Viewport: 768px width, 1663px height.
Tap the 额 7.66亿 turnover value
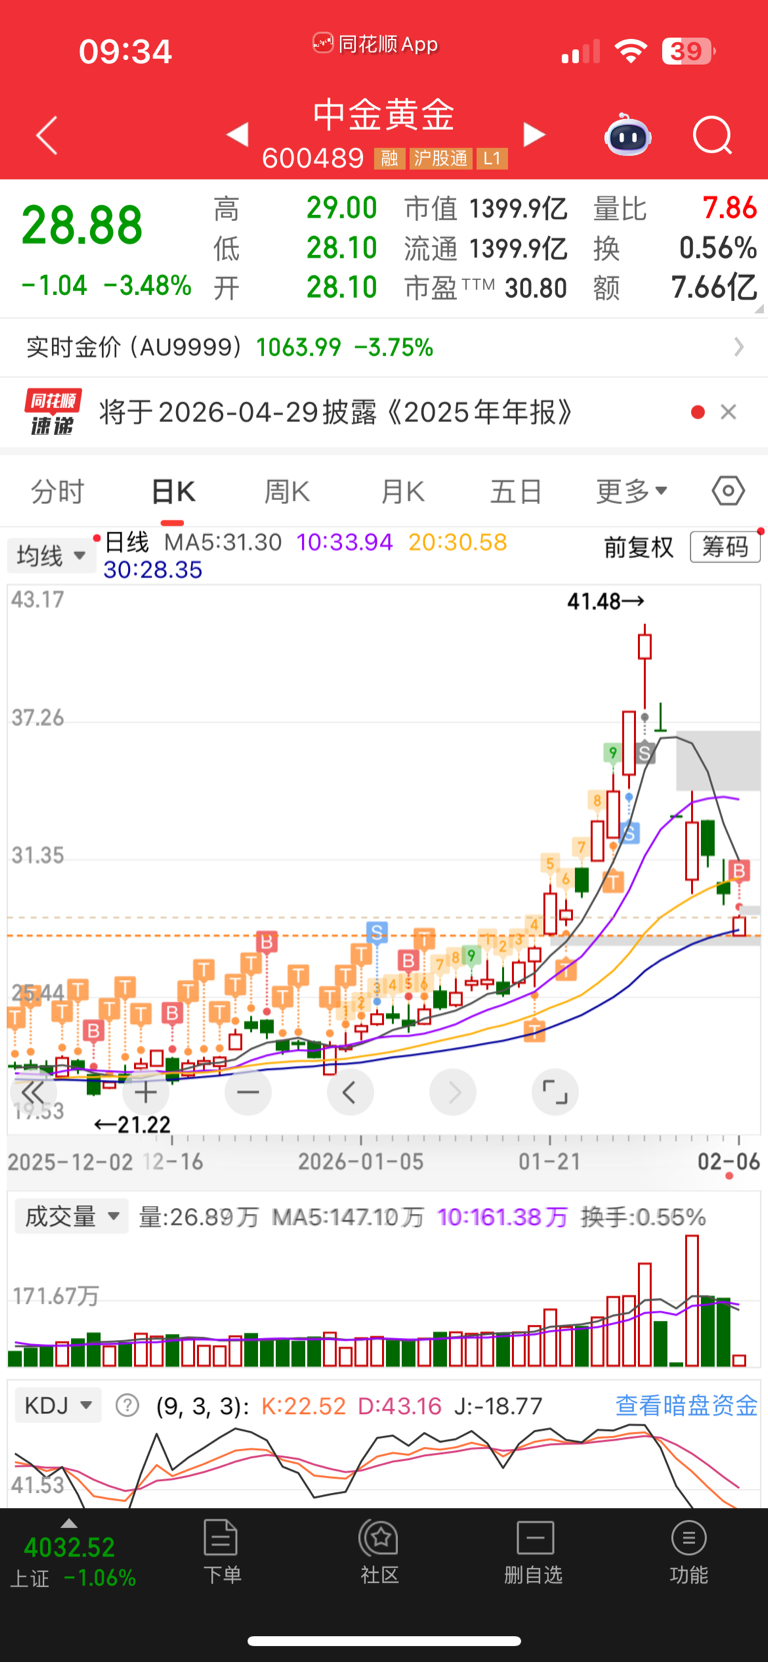714,287
